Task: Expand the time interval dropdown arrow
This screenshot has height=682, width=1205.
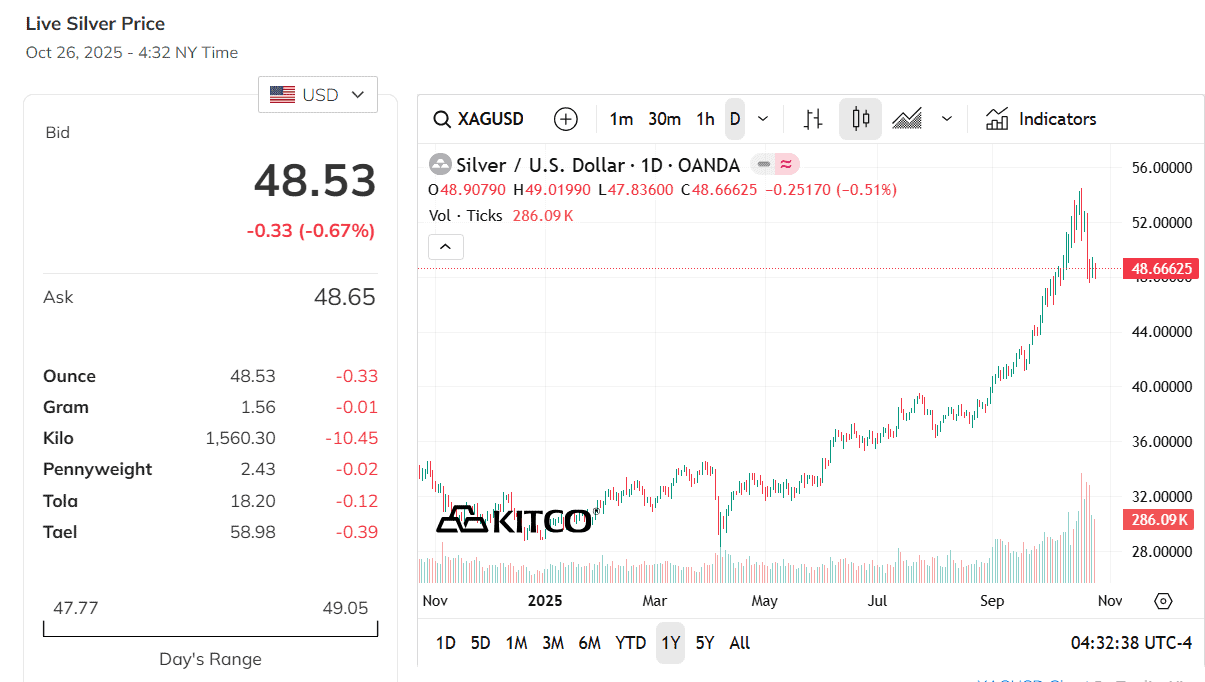Action: click(x=763, y=119)
